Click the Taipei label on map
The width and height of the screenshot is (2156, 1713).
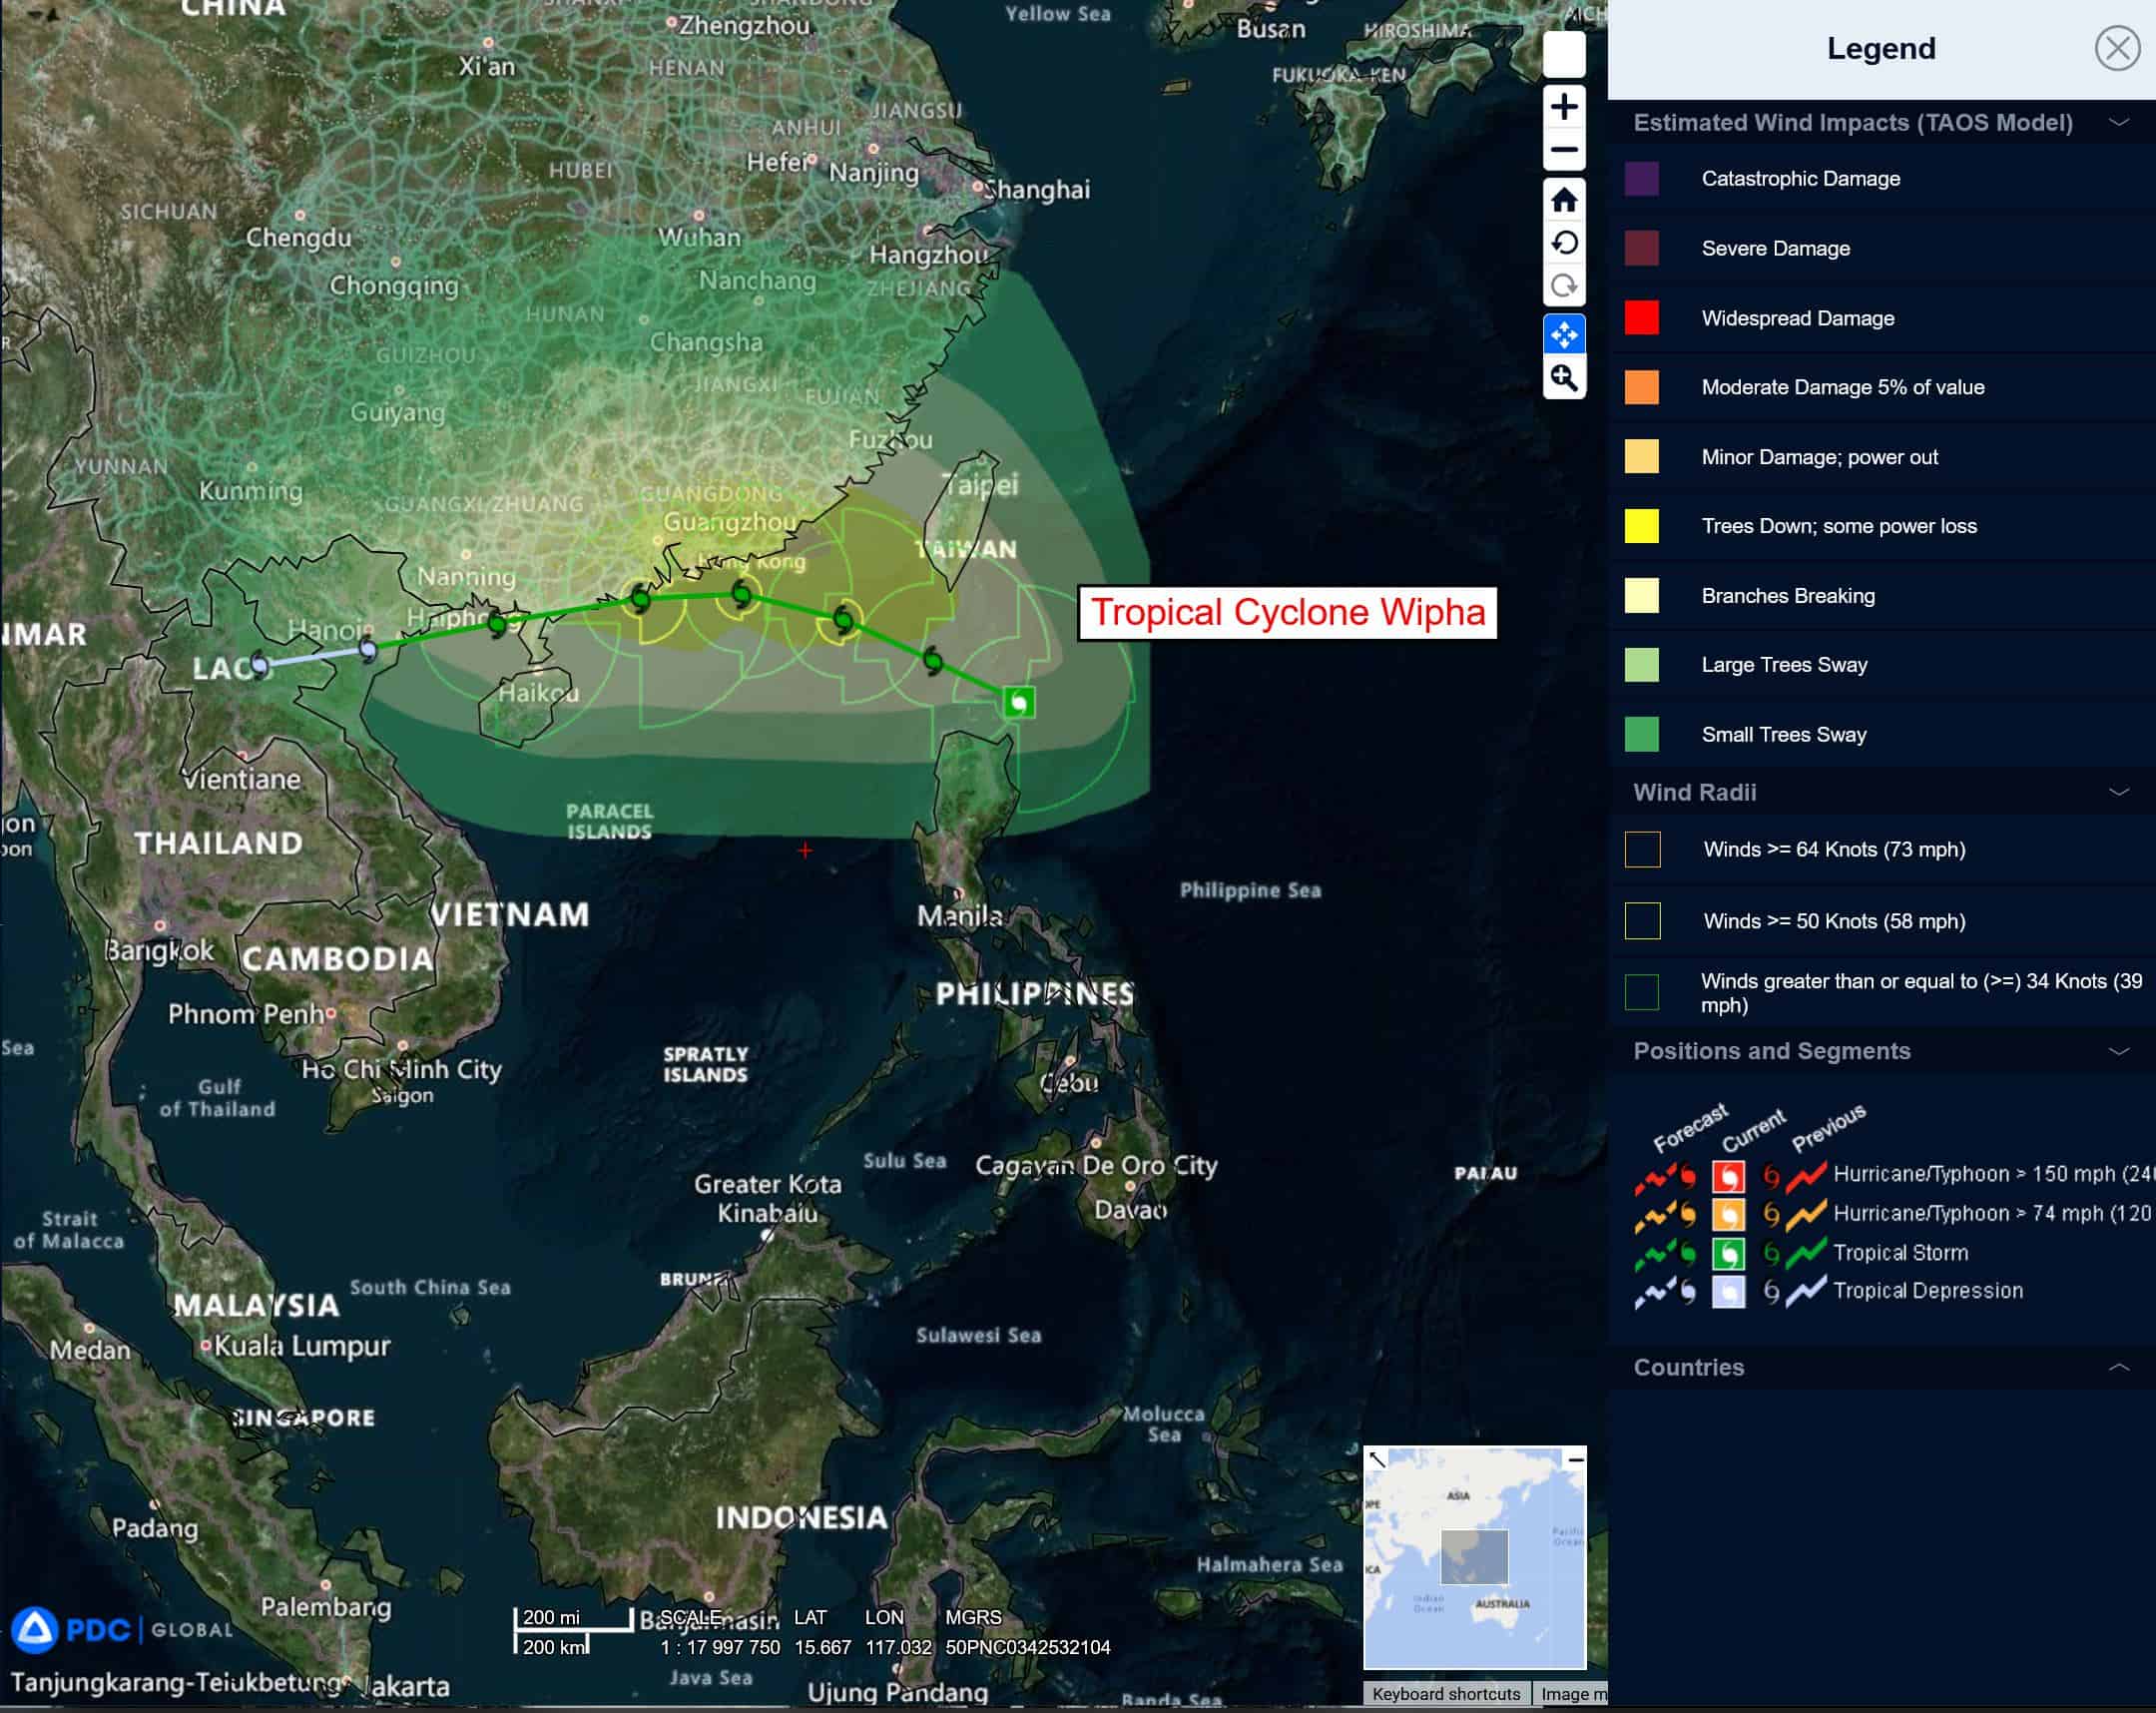pyautogui.click(x=981, y=486)
